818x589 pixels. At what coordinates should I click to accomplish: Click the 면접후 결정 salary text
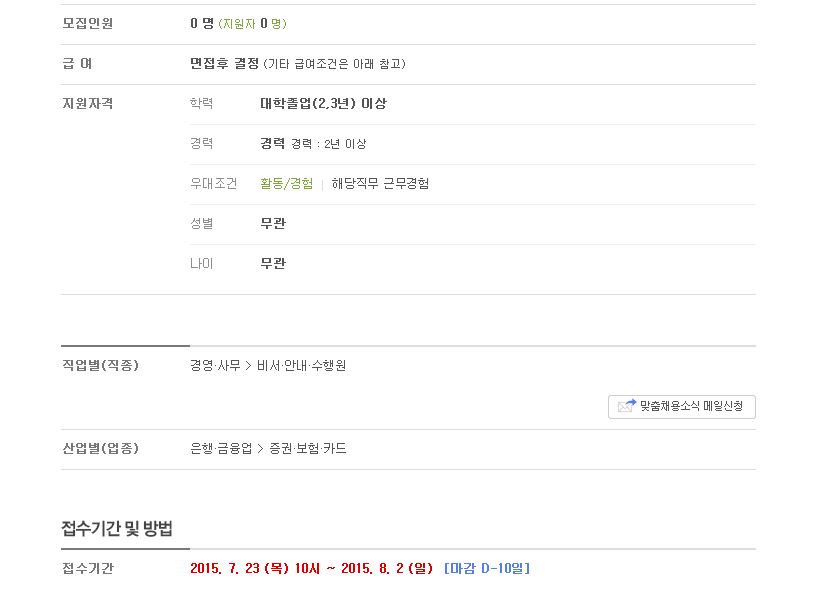coord(224,64)
